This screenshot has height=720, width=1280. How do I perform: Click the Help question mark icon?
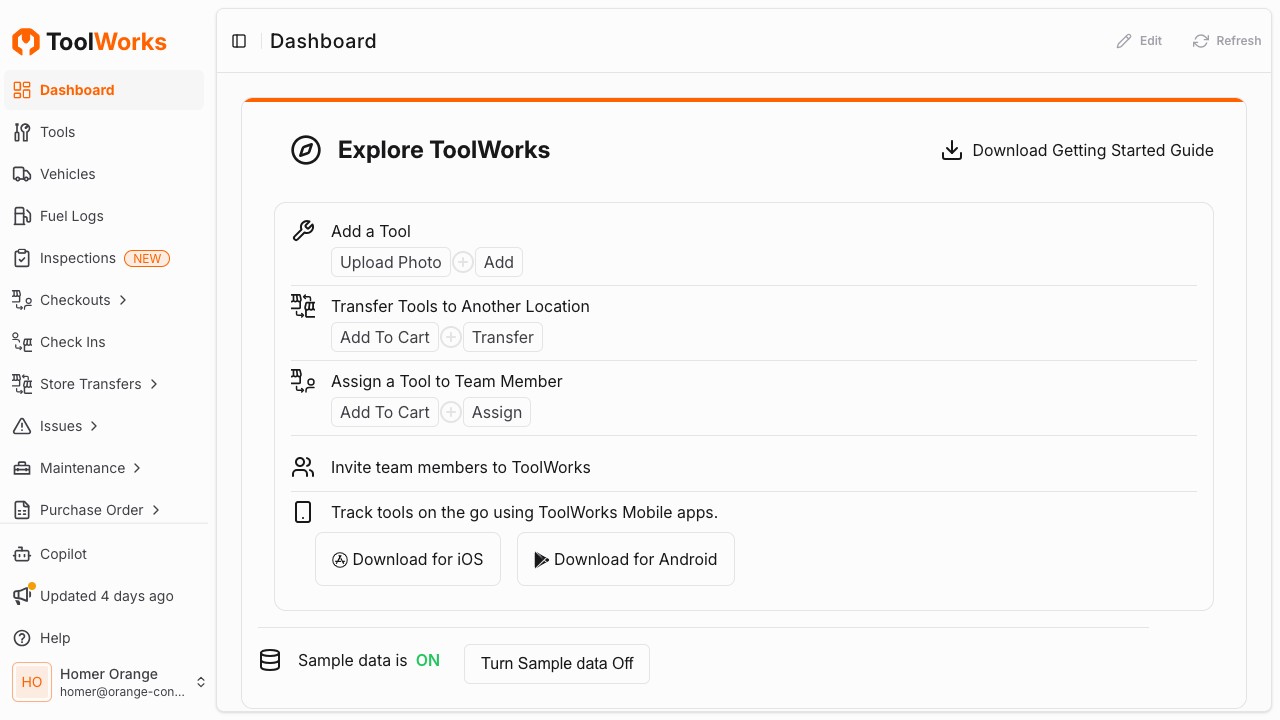click(x=22, y=638)
